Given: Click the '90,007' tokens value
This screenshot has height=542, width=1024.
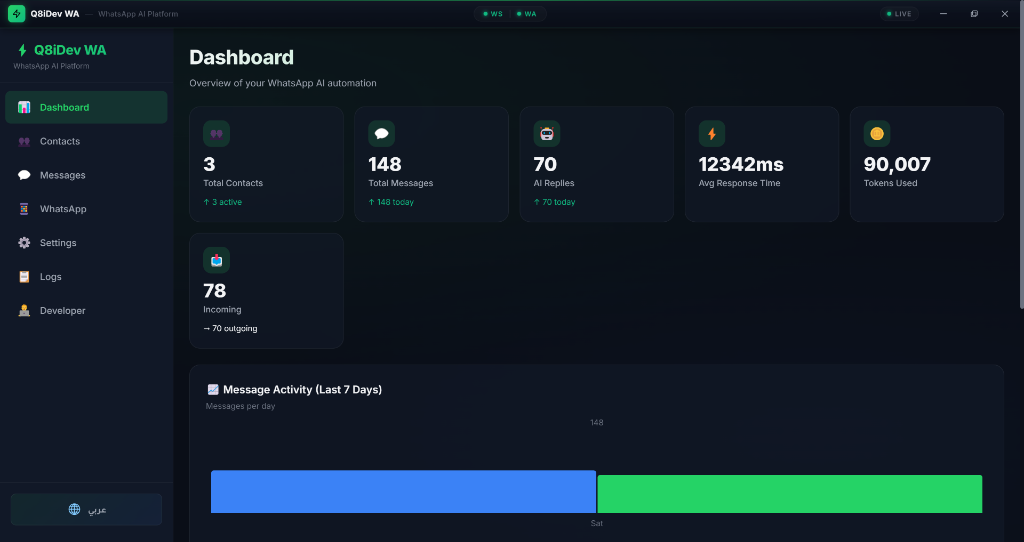Looking at the screenshot, I should click(897, 164).
